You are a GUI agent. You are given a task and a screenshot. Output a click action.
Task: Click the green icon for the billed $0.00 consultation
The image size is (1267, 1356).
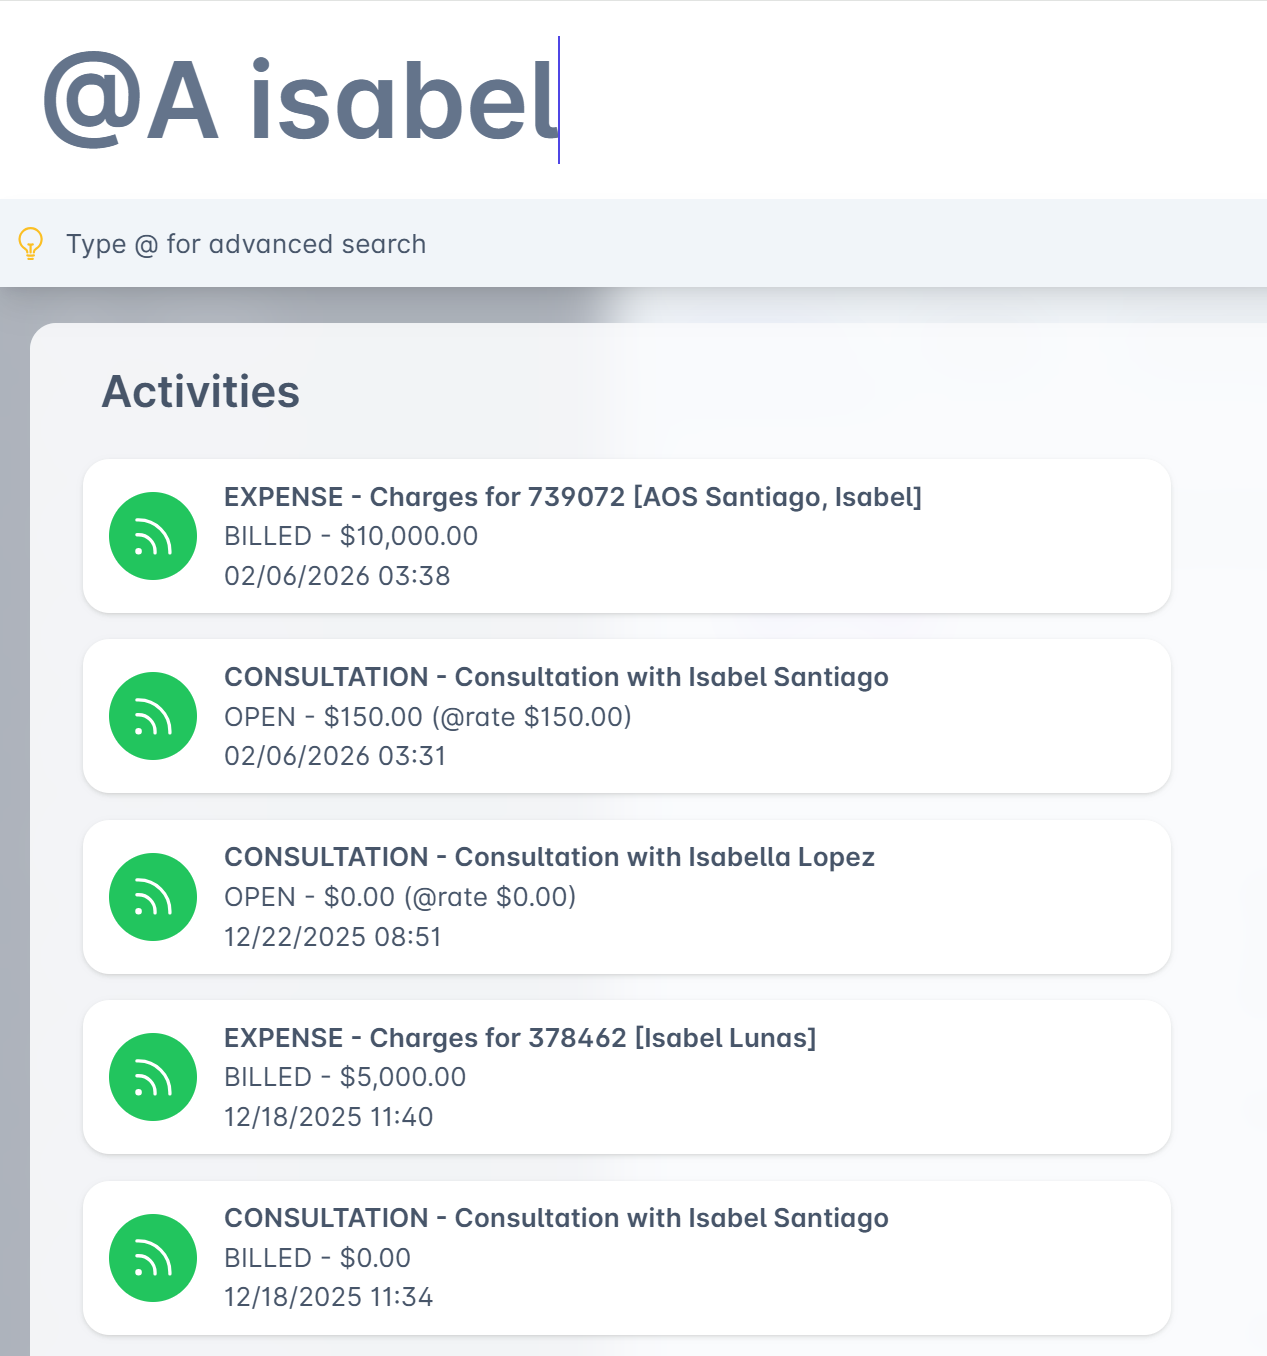point(153,1258)
